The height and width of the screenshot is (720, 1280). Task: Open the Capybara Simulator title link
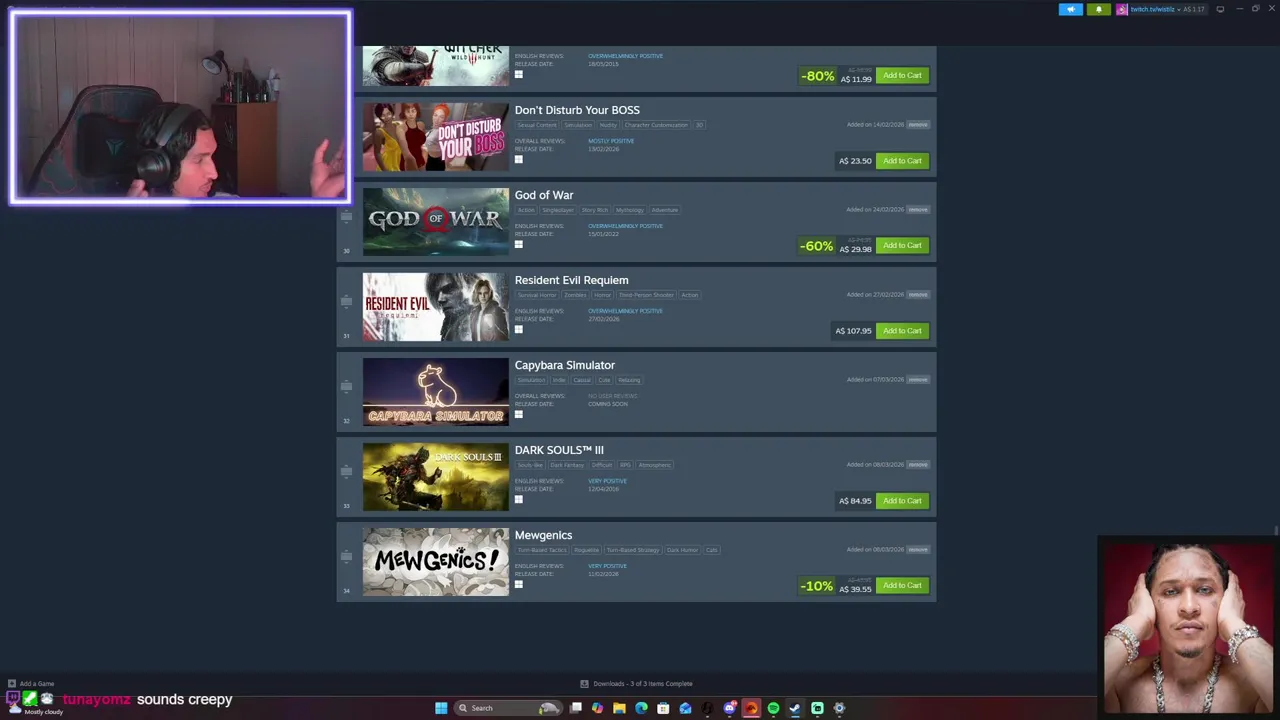coord(565,365)
